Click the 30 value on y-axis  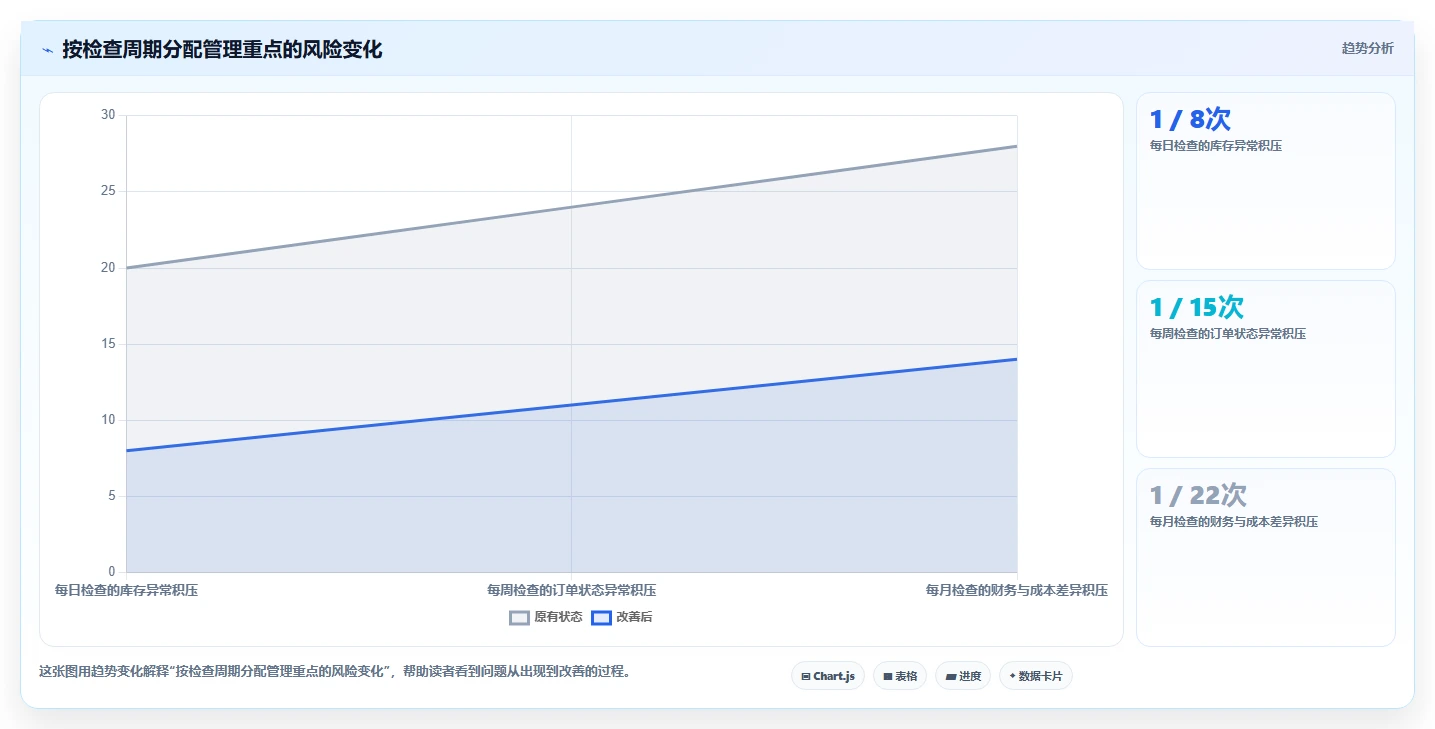108,115
